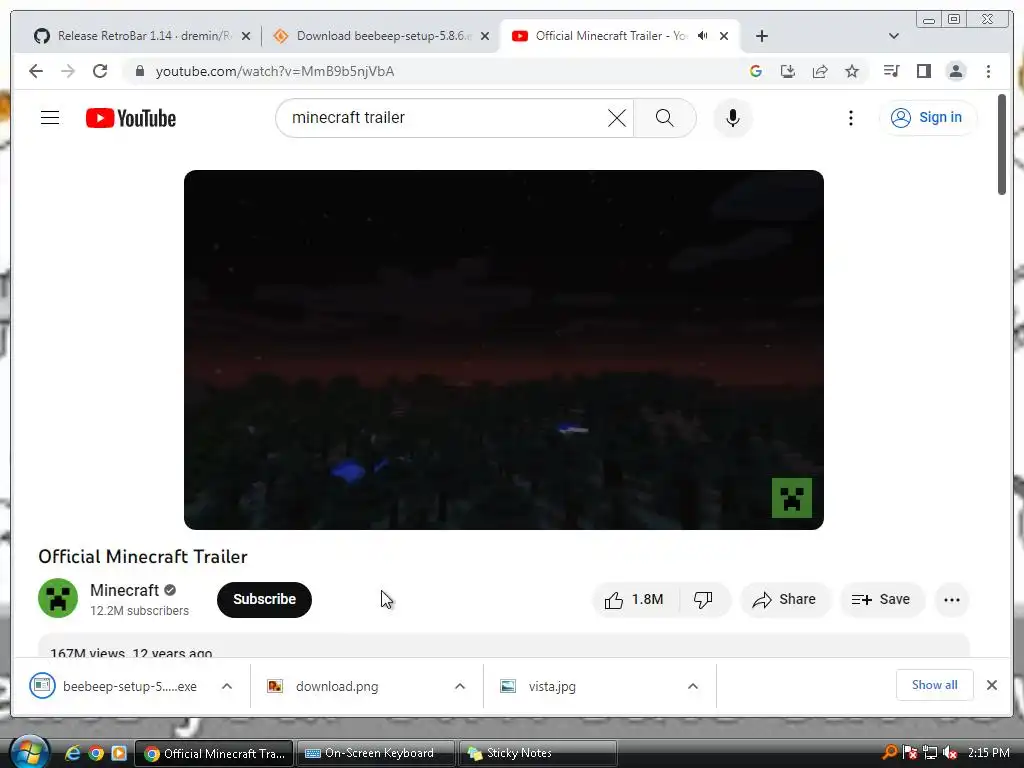Close the RetroBar tab

(246, 36)
